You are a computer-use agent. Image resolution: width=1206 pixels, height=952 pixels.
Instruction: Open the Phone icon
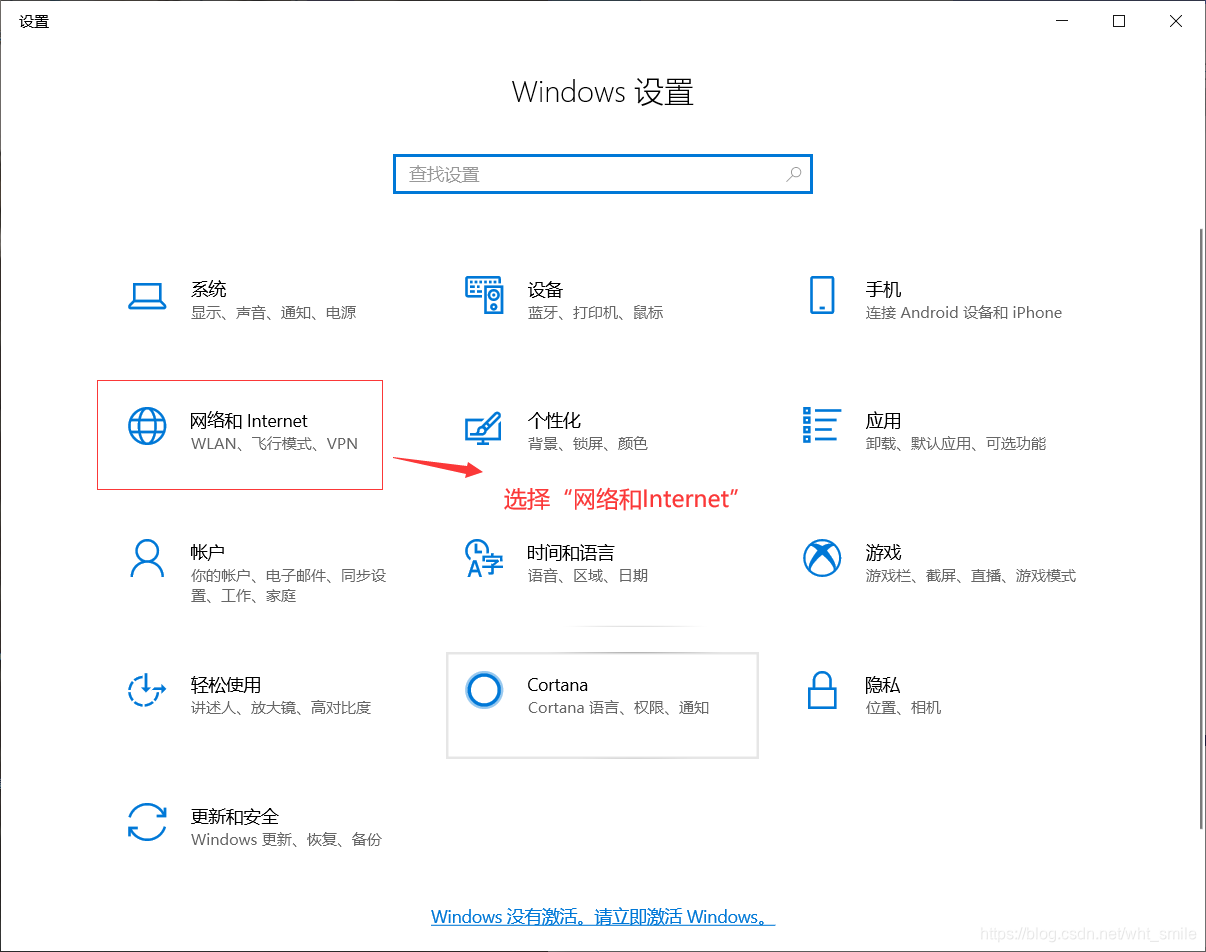point(822,295)
